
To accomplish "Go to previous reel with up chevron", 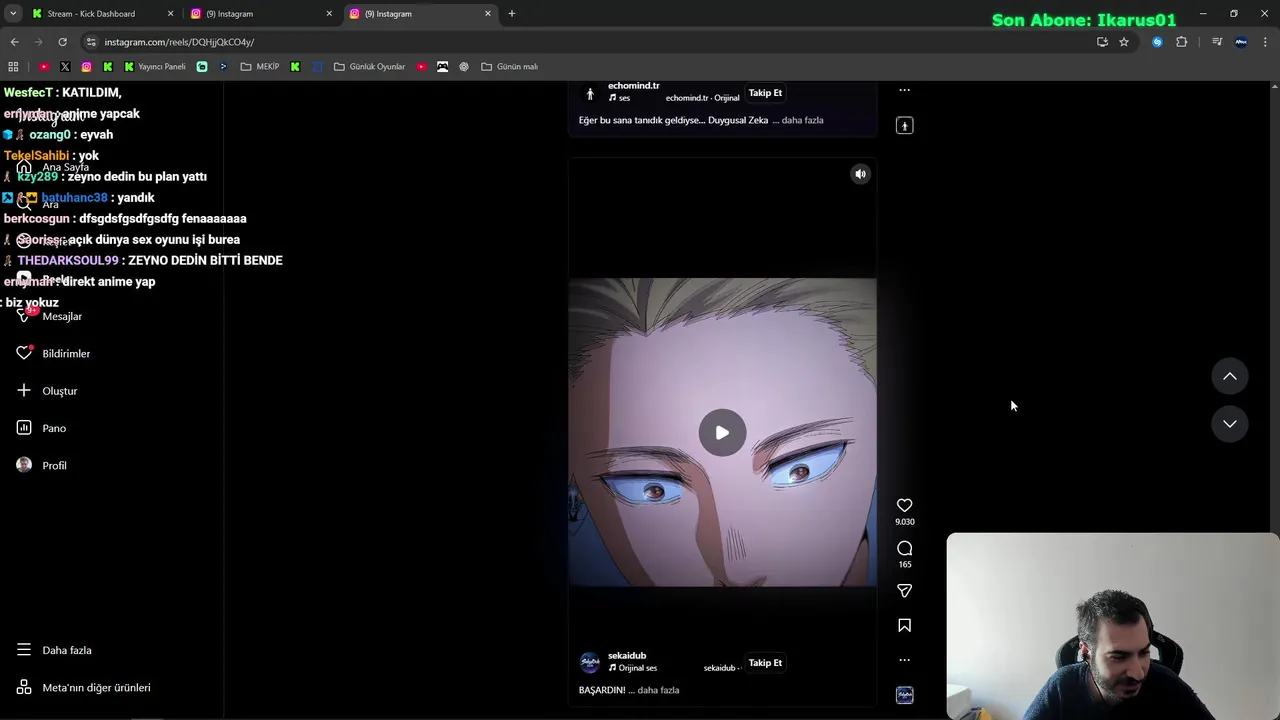I will coord(1230,376).
